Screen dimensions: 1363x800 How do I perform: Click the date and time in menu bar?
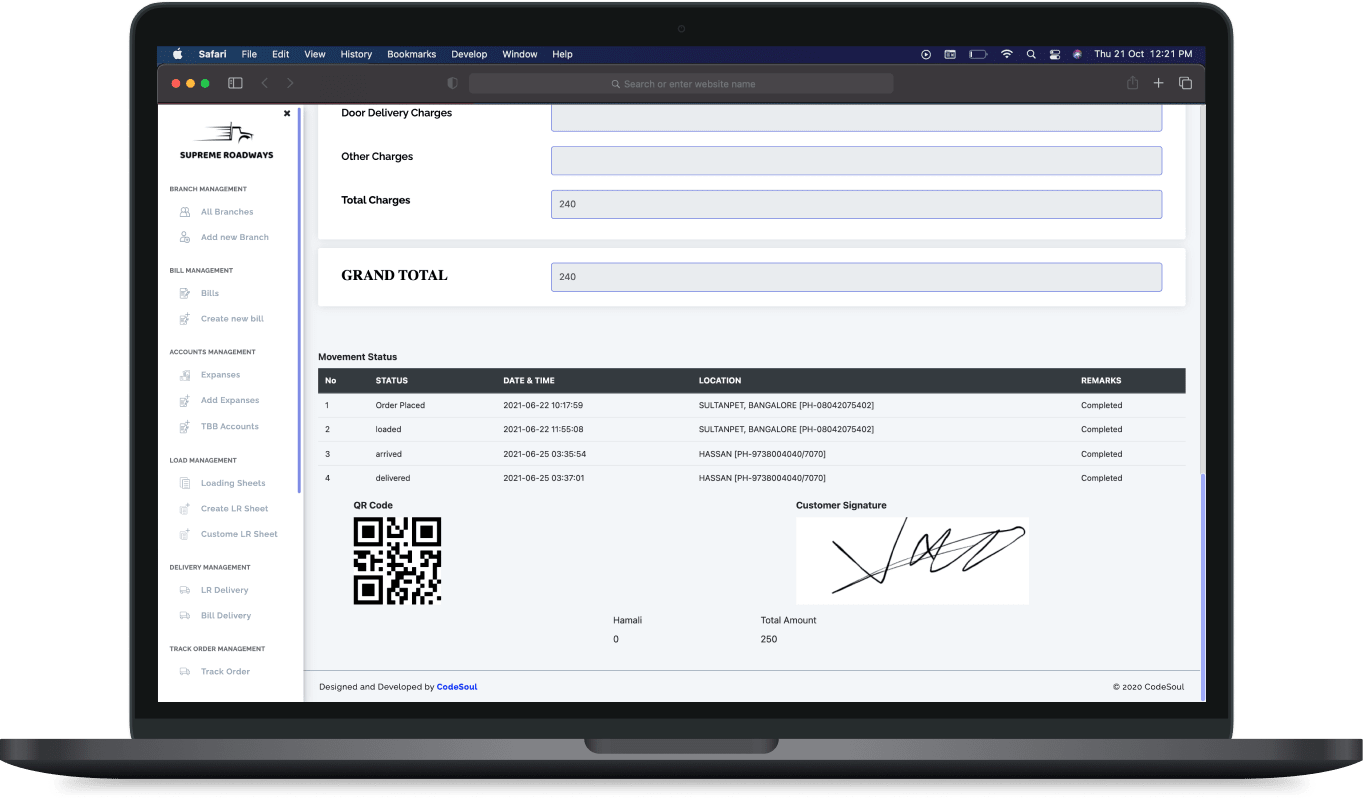pyautogui.click(x=1143, y=54)
